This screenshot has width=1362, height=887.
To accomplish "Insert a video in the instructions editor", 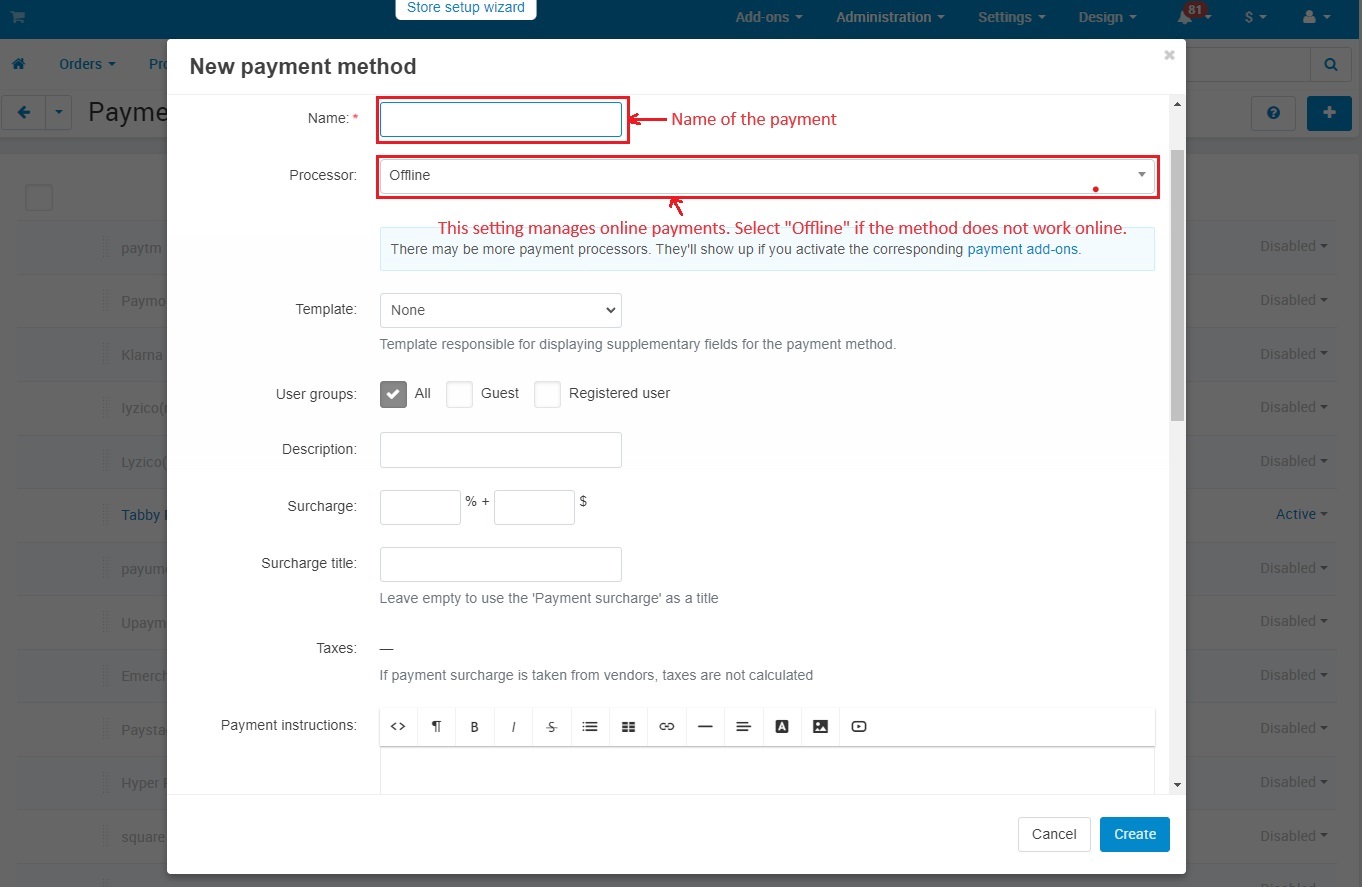I will (859, 727).
